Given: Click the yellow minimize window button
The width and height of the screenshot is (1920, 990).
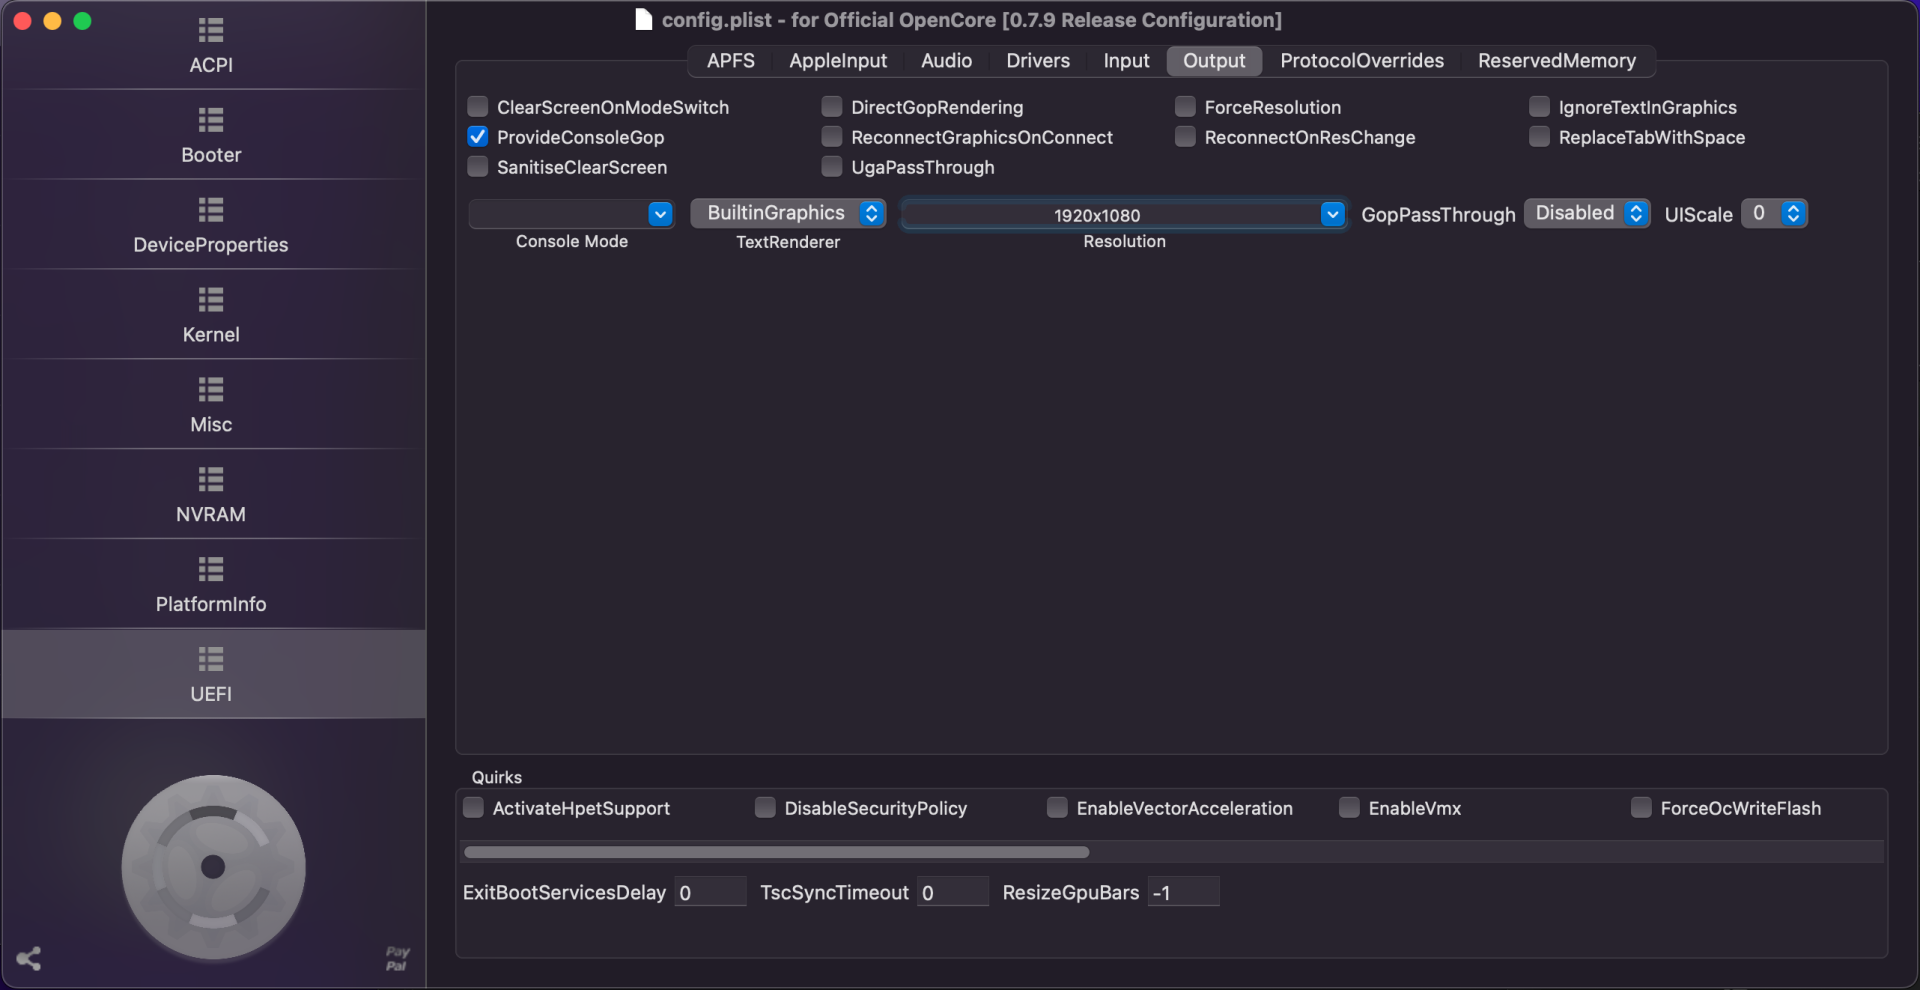Looking at the screenshot, I should [52, 21].
